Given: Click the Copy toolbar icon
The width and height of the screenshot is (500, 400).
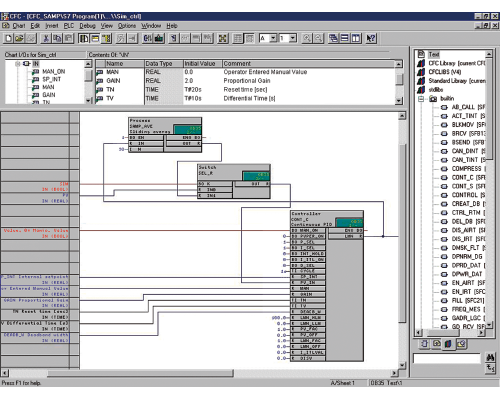Looking at the screenshot, I should tap(57, 38).
